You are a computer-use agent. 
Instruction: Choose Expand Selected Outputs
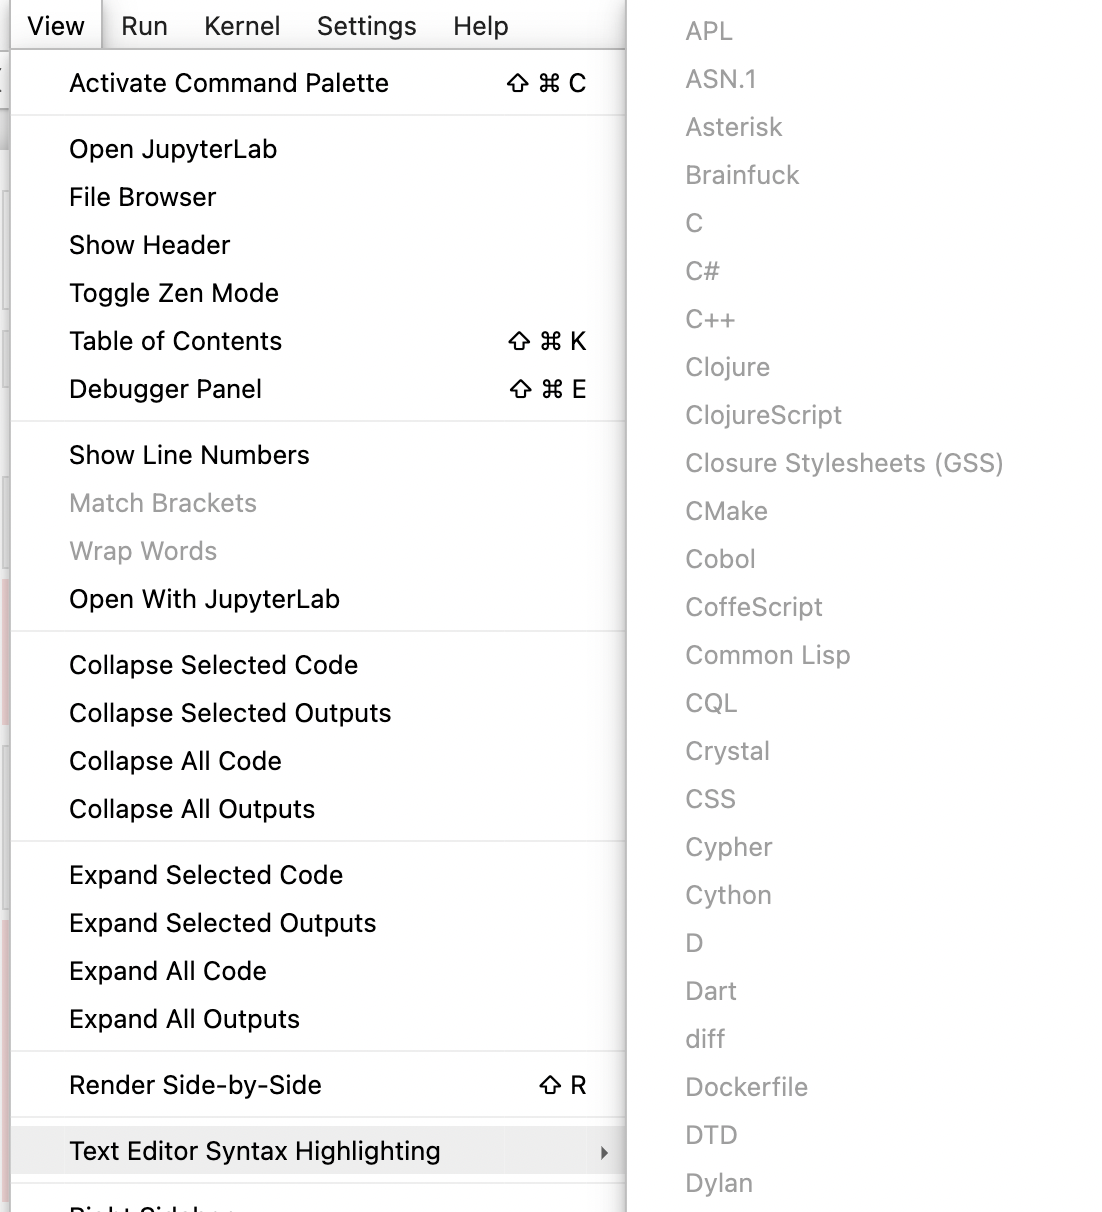point(318,923)
